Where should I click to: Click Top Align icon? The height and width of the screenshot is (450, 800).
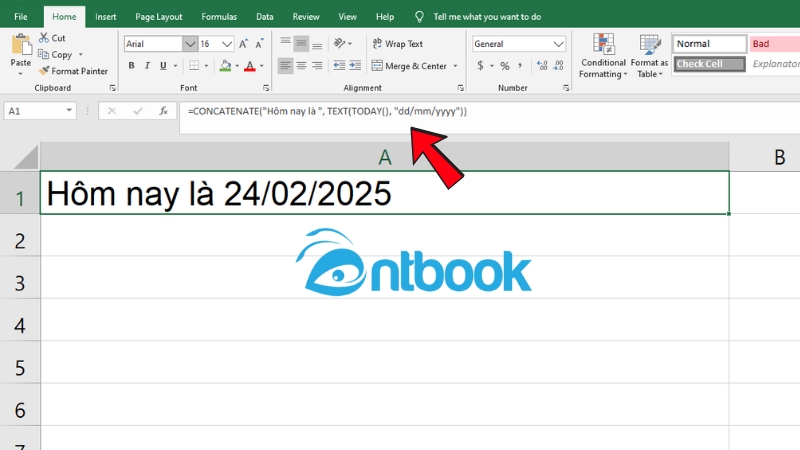[285, 43]
